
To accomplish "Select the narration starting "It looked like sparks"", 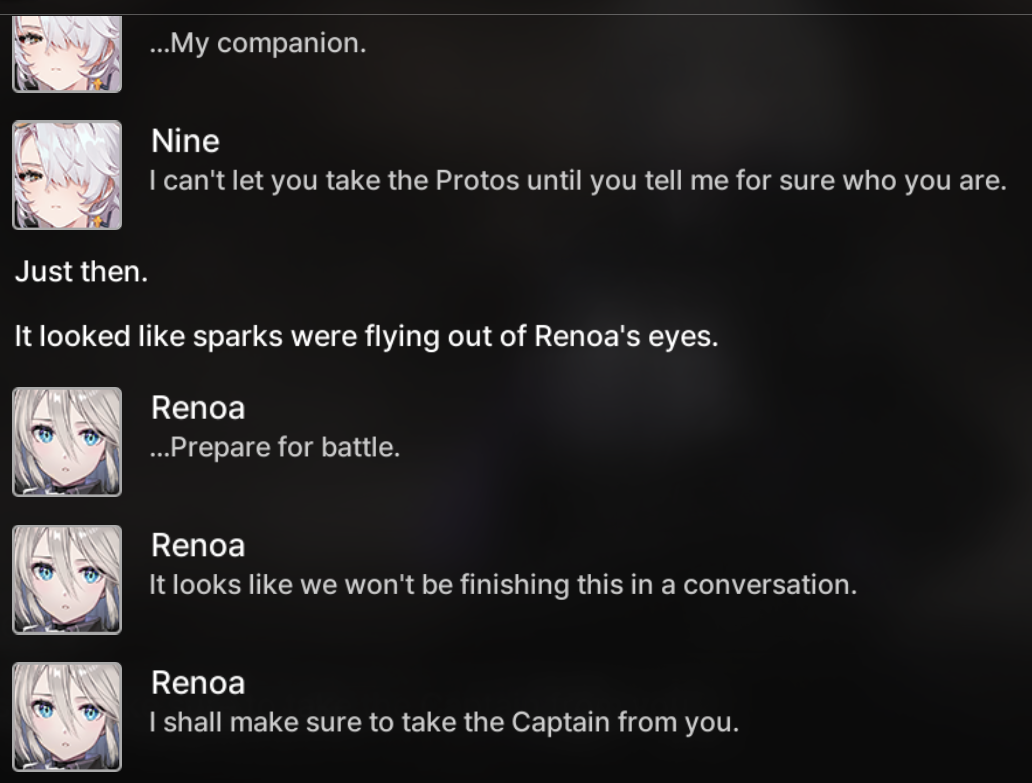I will [x=366, y=336].
